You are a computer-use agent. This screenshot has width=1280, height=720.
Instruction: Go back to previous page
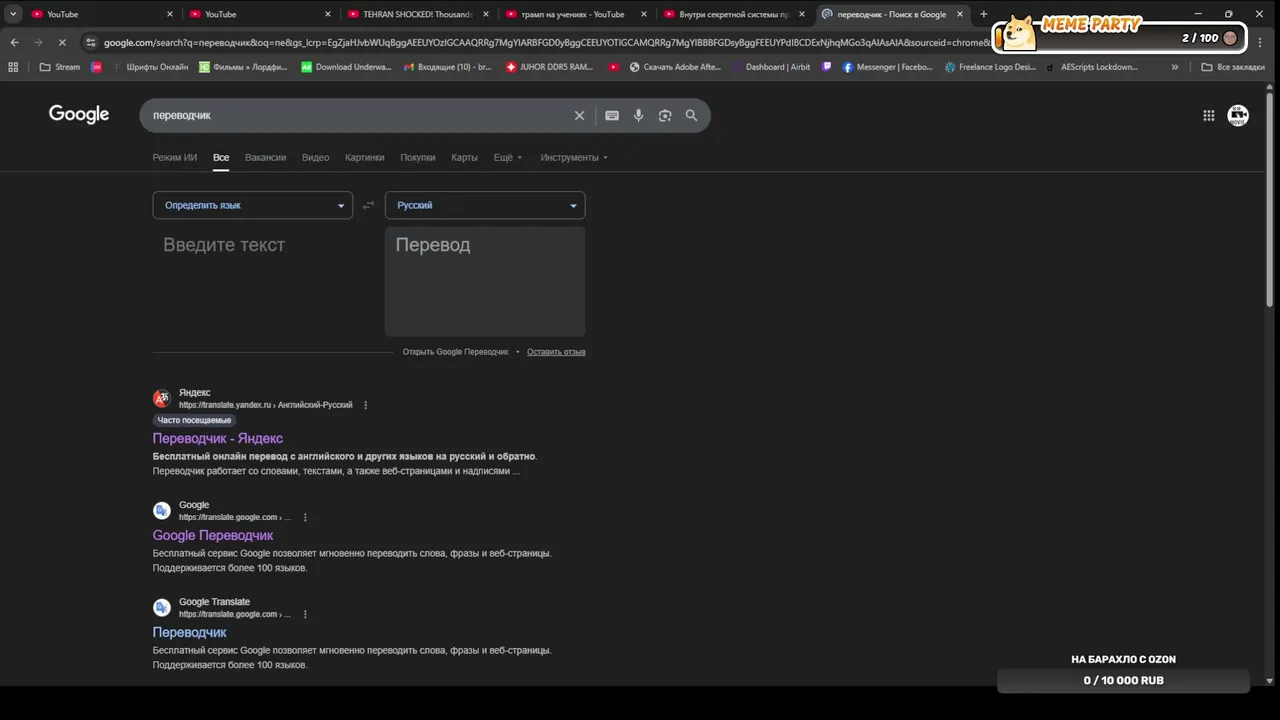14,42
